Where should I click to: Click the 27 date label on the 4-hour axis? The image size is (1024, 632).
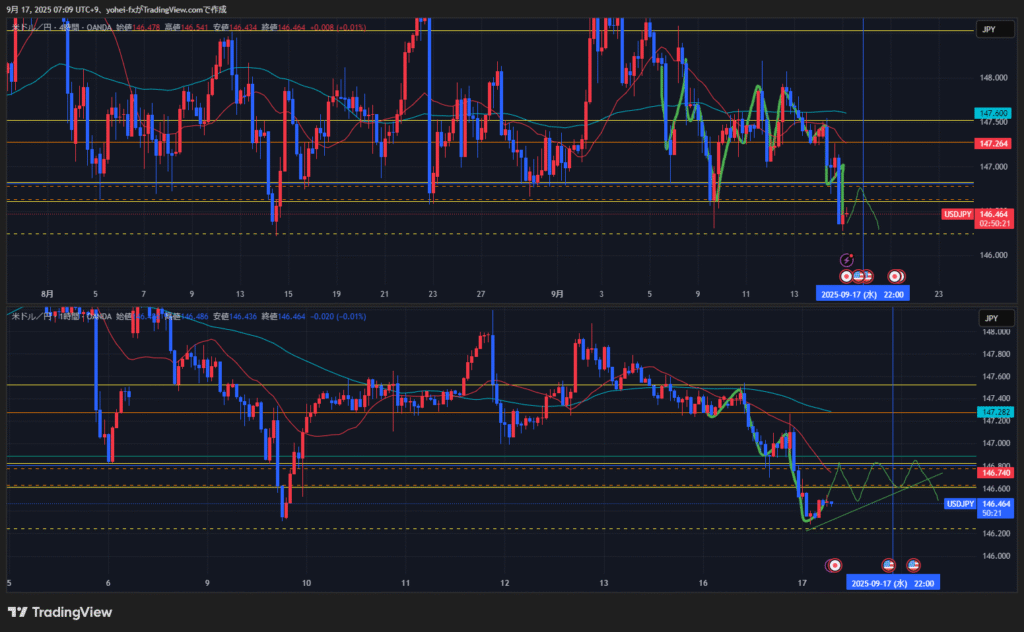[481, 294]
